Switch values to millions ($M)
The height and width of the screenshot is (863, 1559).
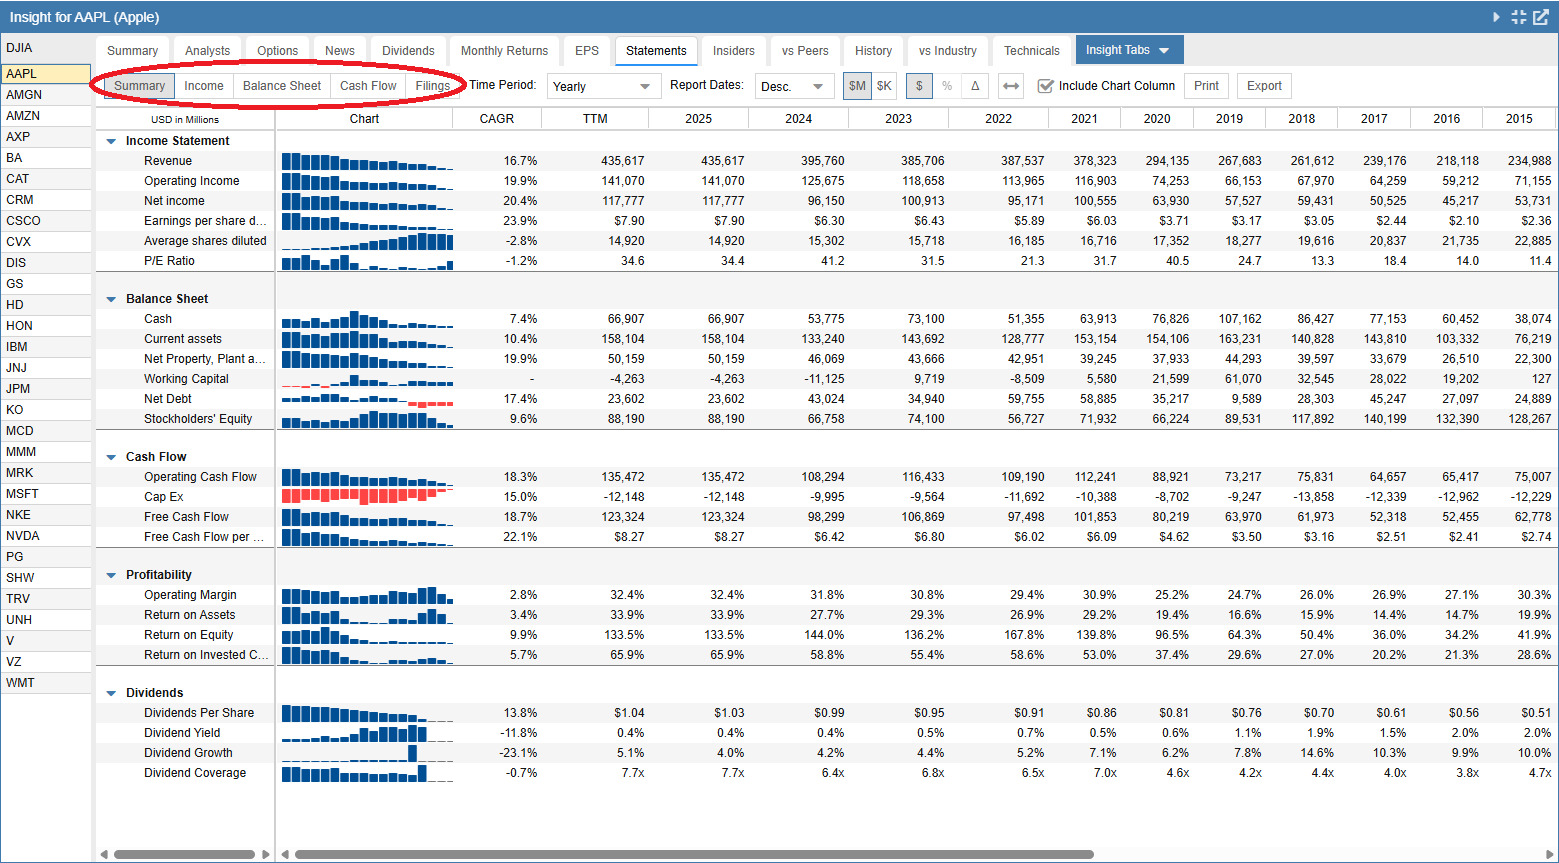point(857,86)
